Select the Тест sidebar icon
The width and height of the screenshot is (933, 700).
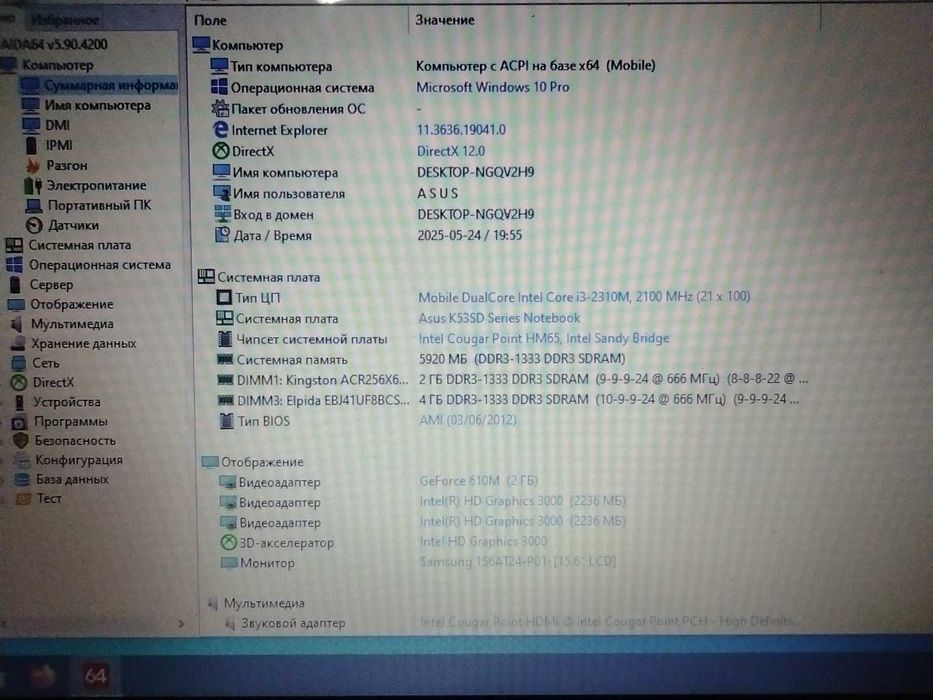click(24, 498)
